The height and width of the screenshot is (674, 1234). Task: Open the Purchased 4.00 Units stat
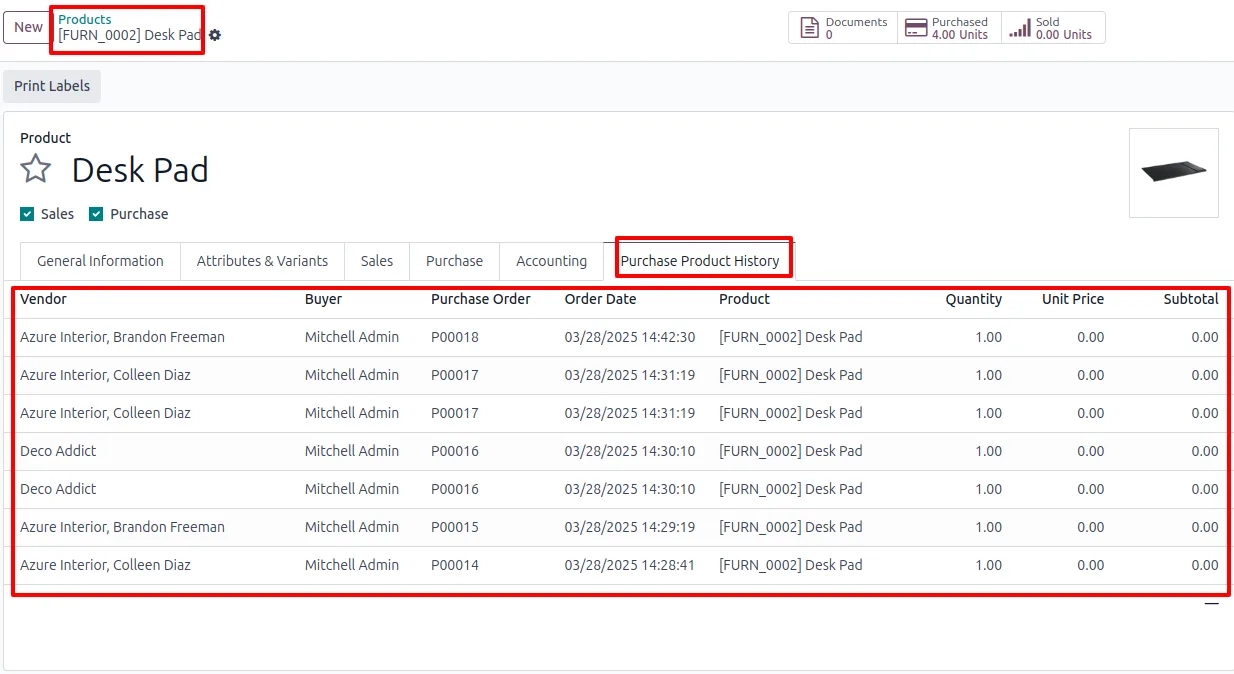click(949, 28)
